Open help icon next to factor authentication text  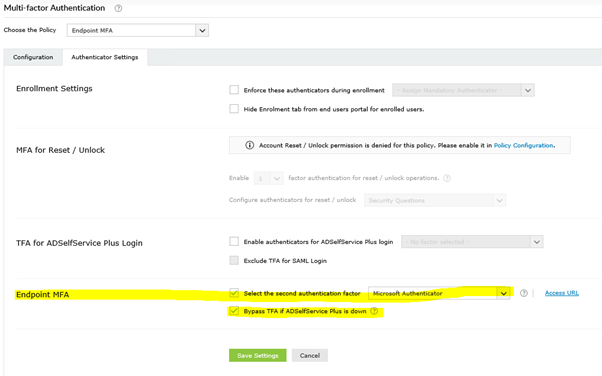[x=447, y=178]
